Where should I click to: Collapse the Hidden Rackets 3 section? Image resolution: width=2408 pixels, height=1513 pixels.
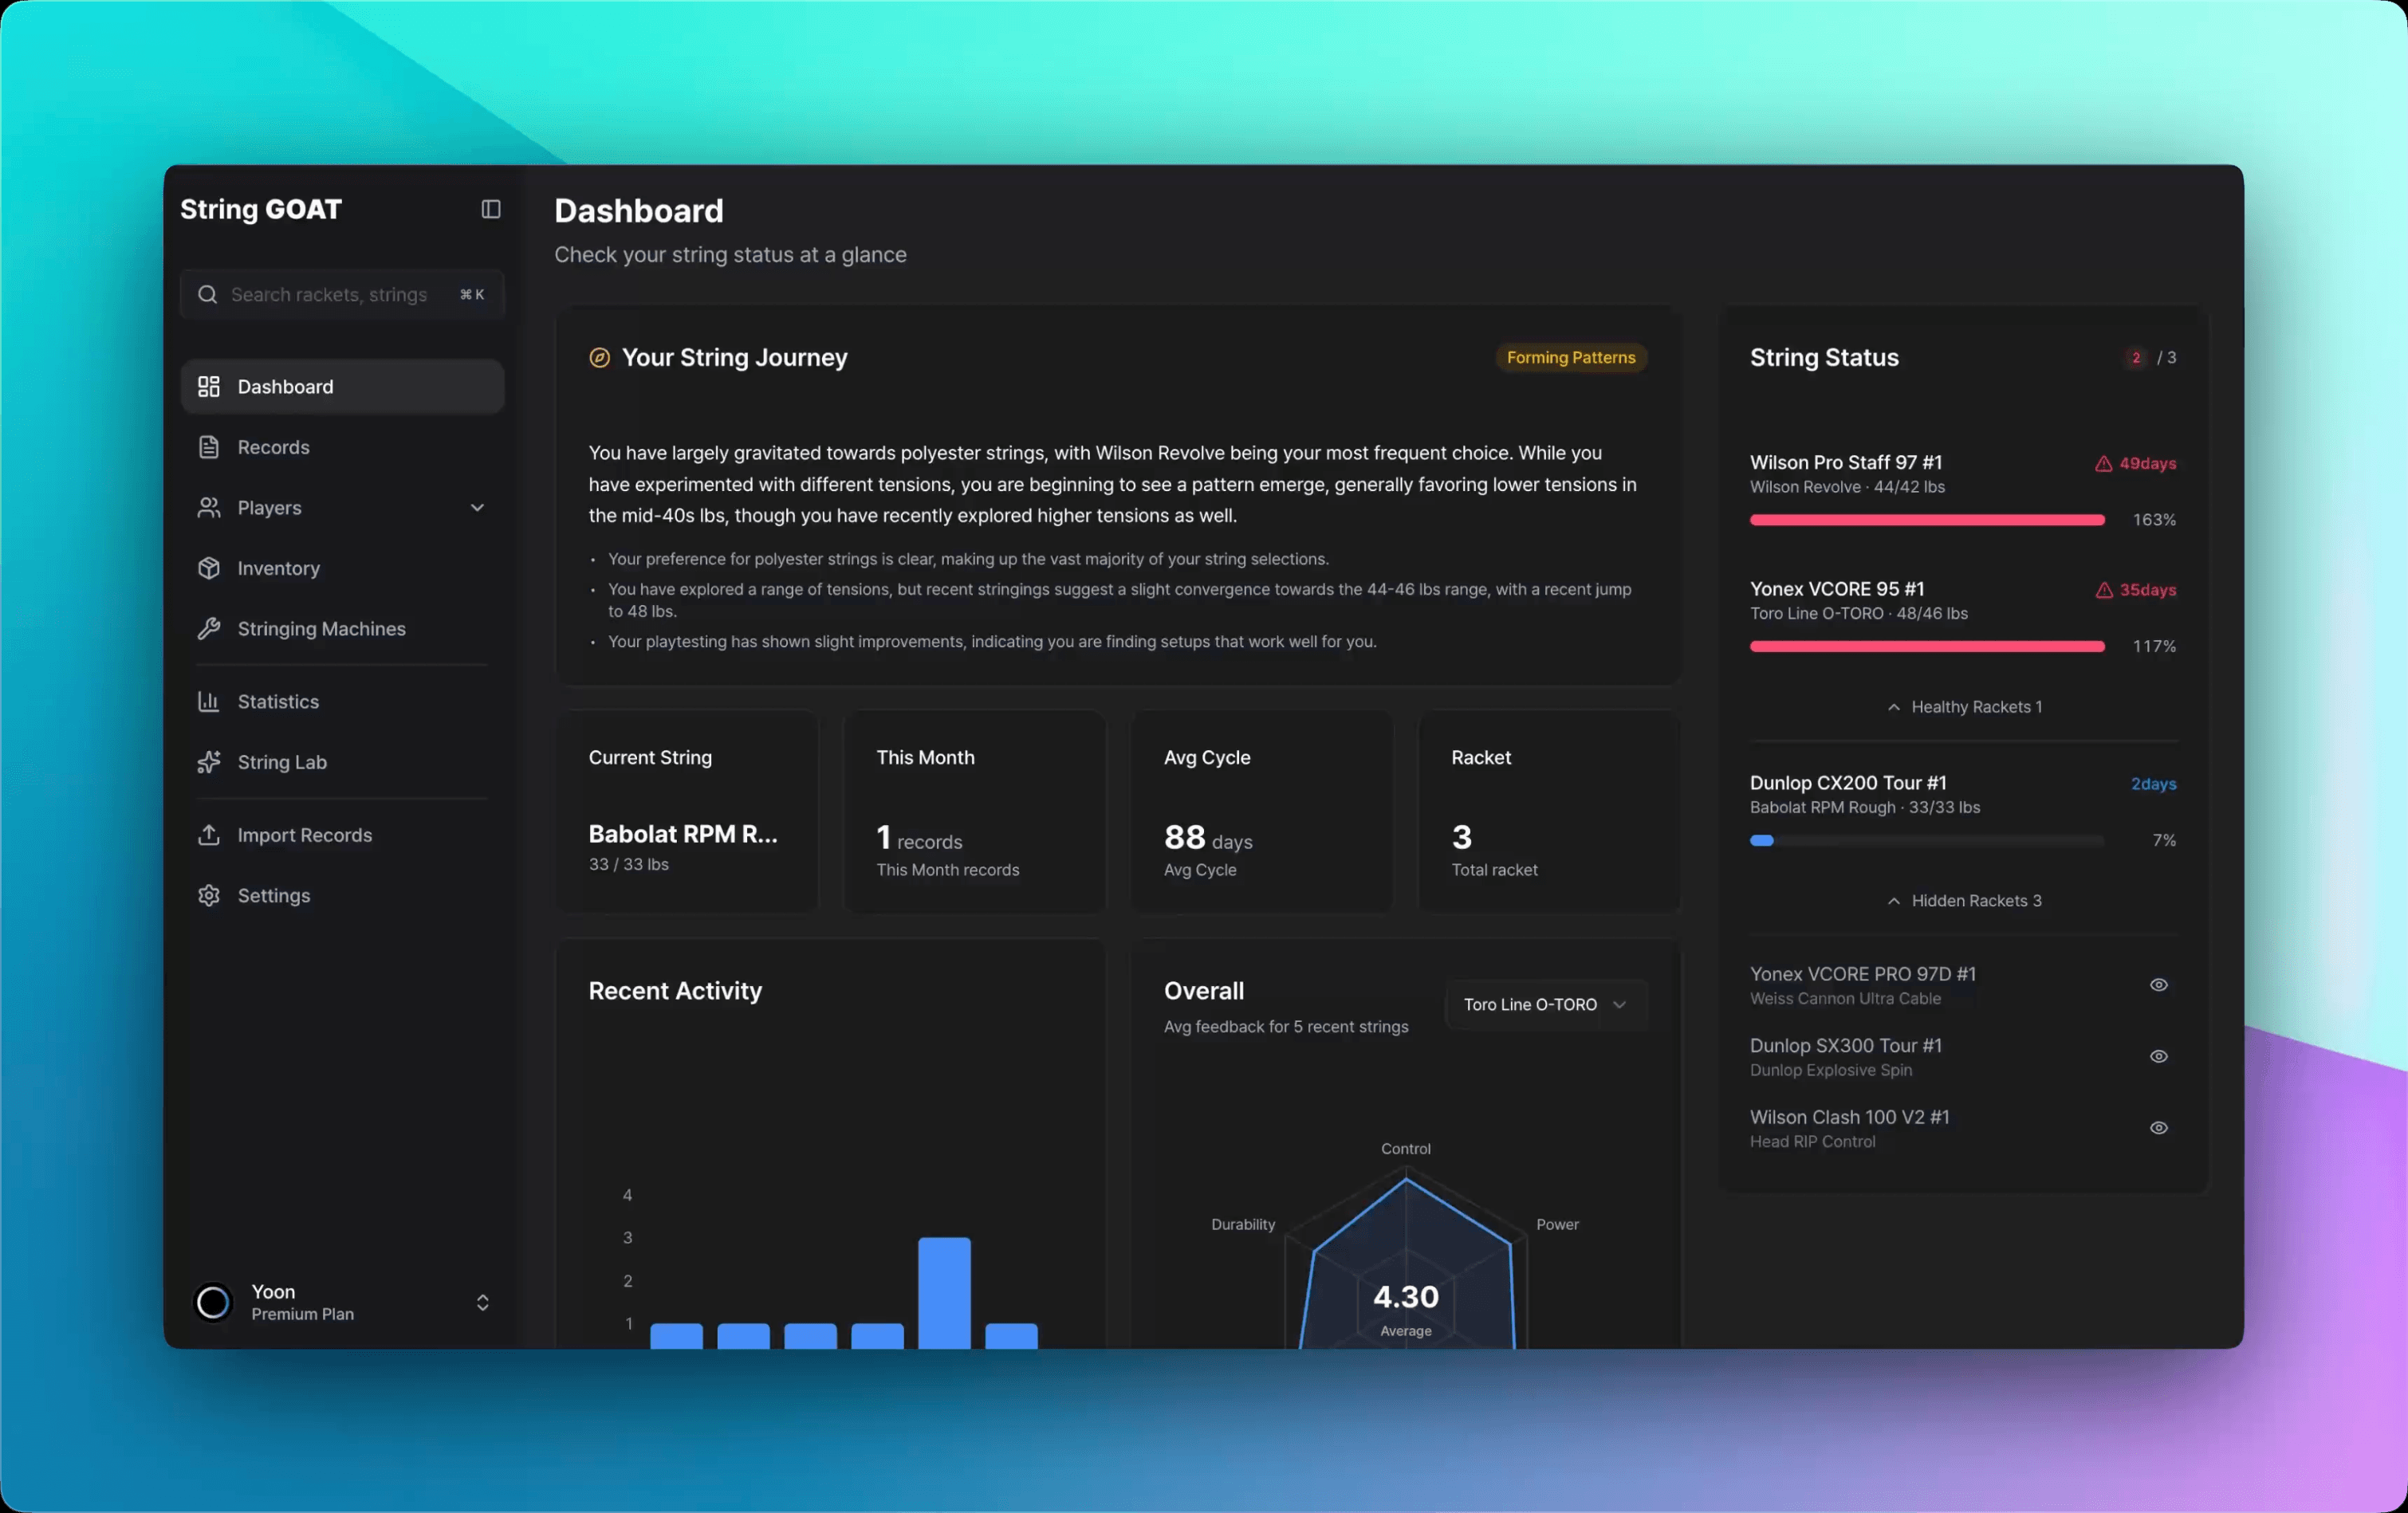[1964, 901]
